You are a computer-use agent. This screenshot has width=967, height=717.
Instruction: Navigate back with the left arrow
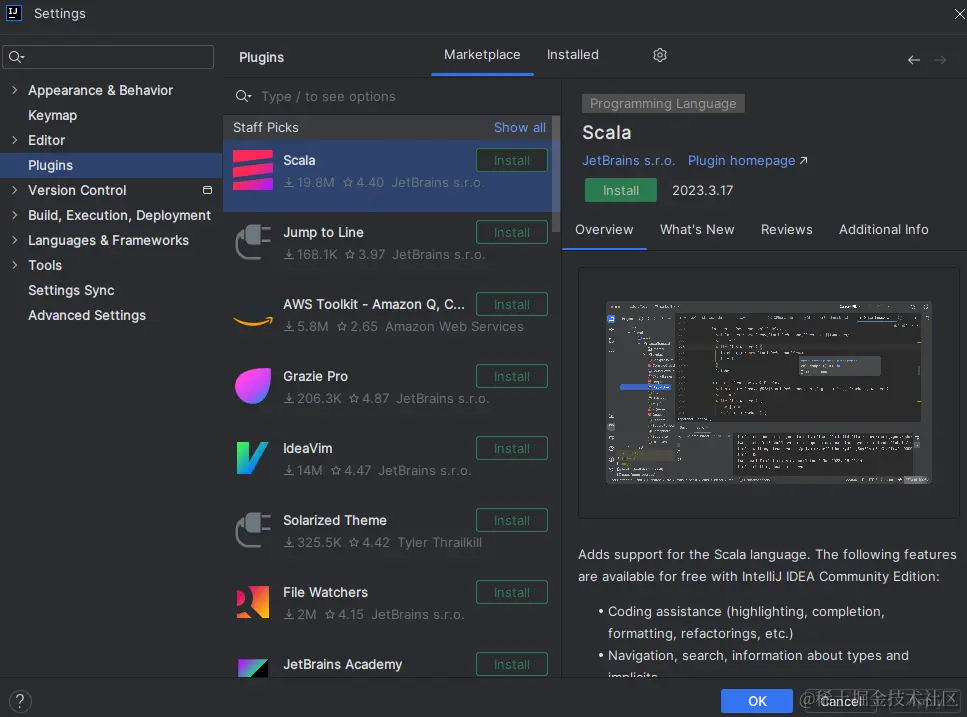914,60
